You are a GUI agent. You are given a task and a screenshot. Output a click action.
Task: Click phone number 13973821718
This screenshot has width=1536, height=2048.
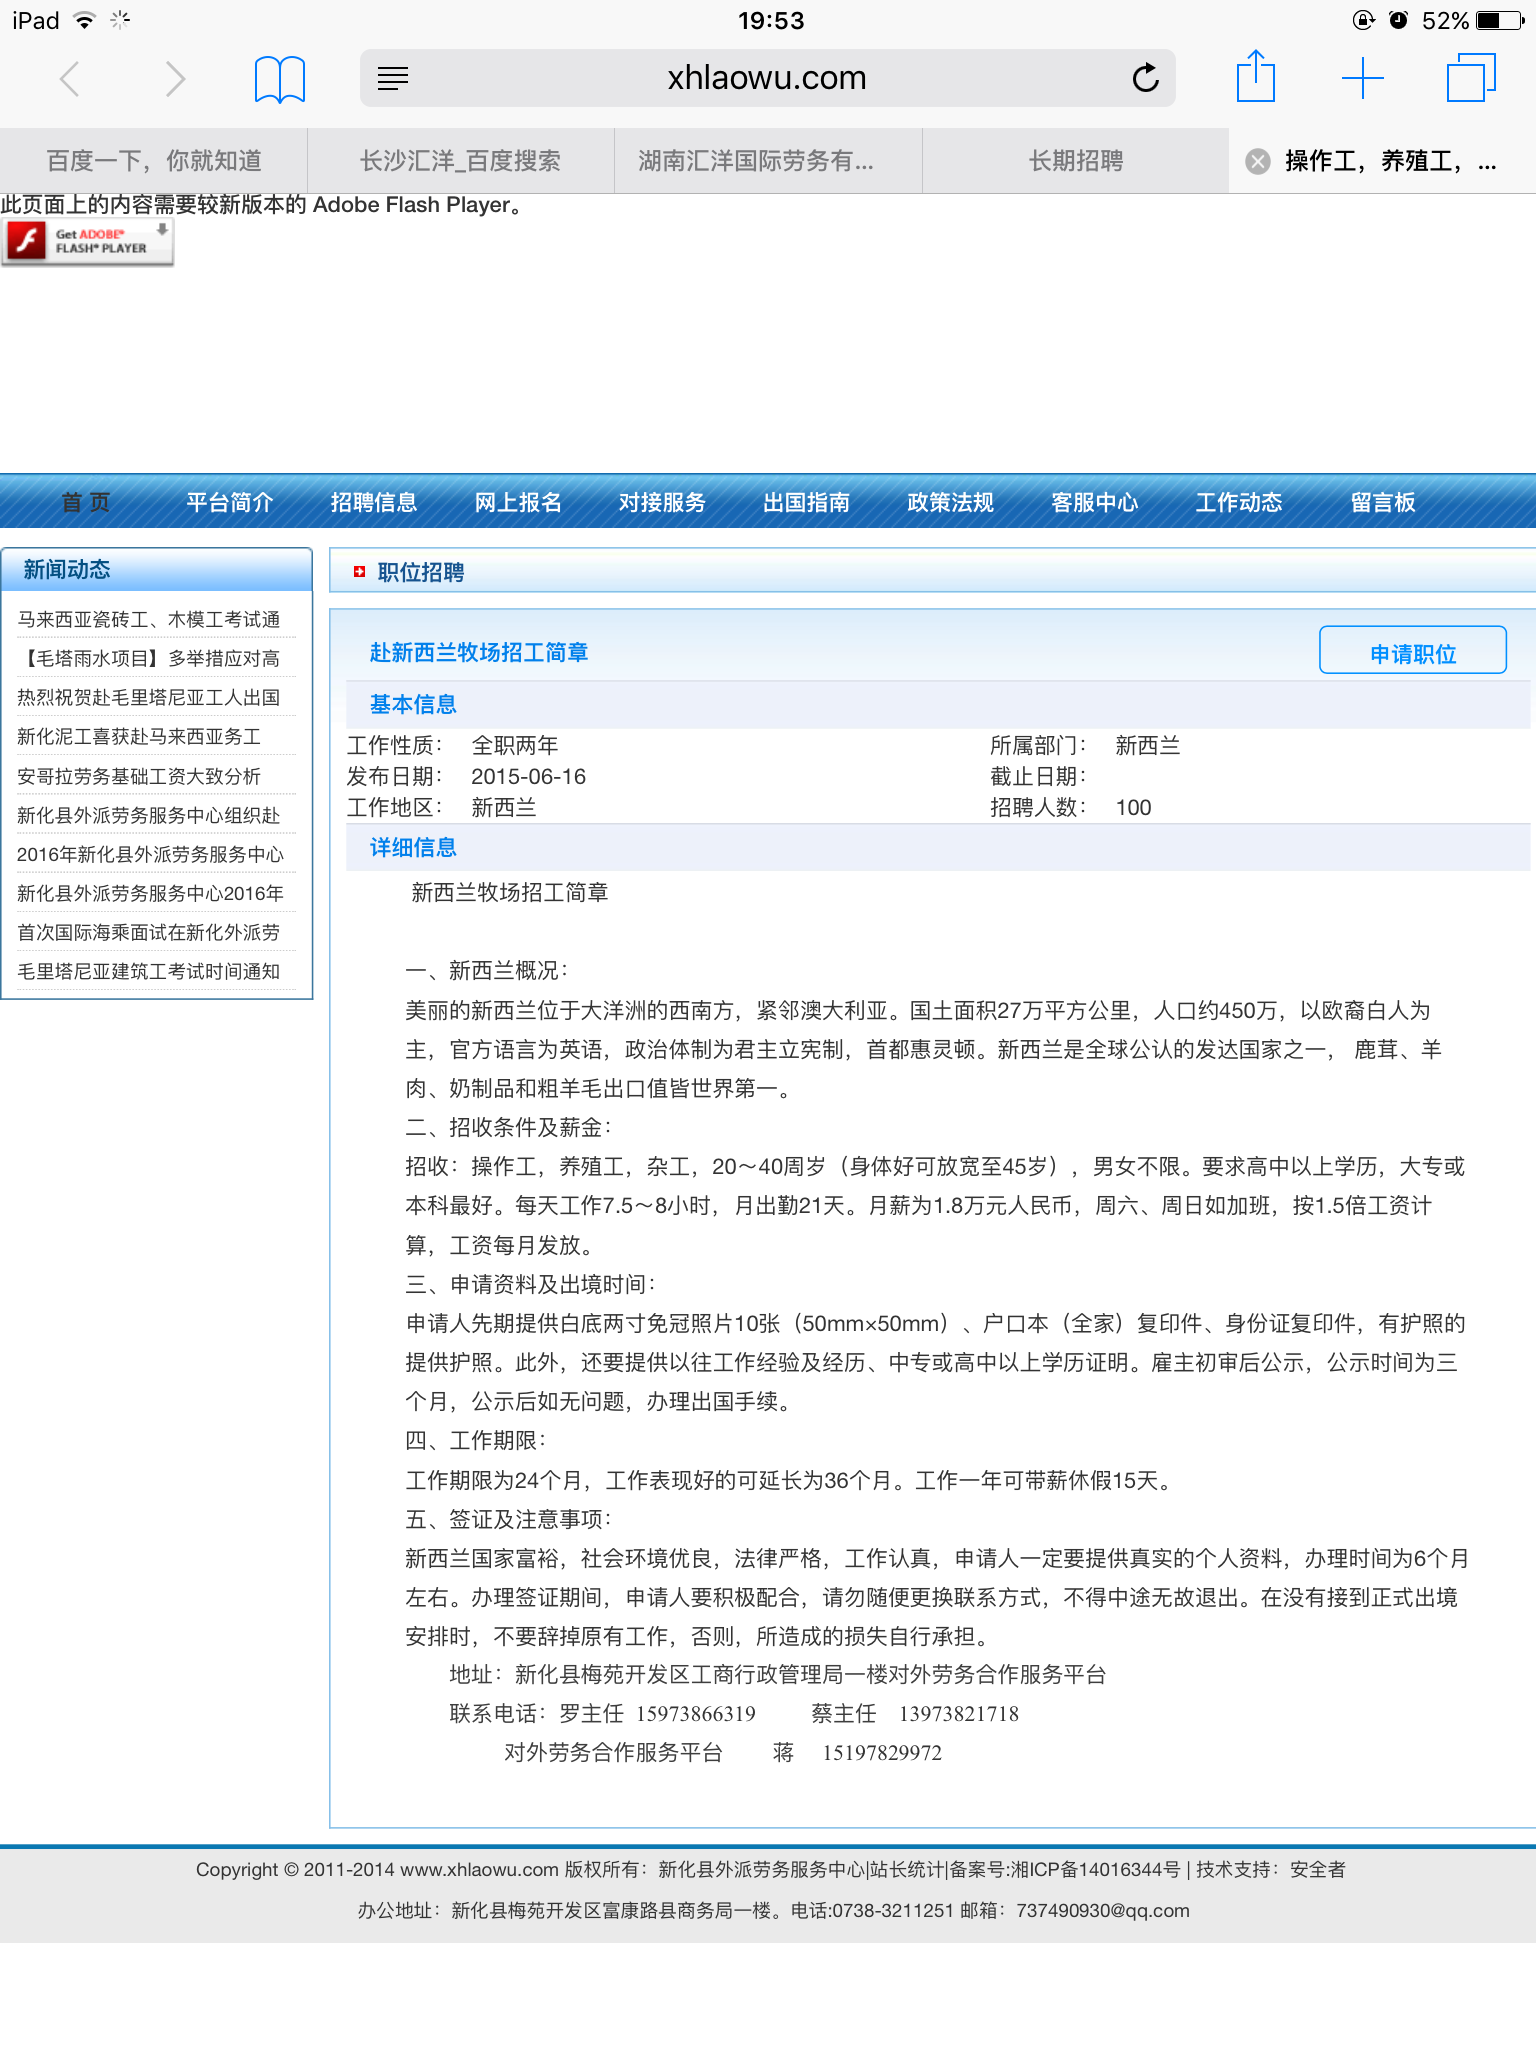coord(959,1713)
